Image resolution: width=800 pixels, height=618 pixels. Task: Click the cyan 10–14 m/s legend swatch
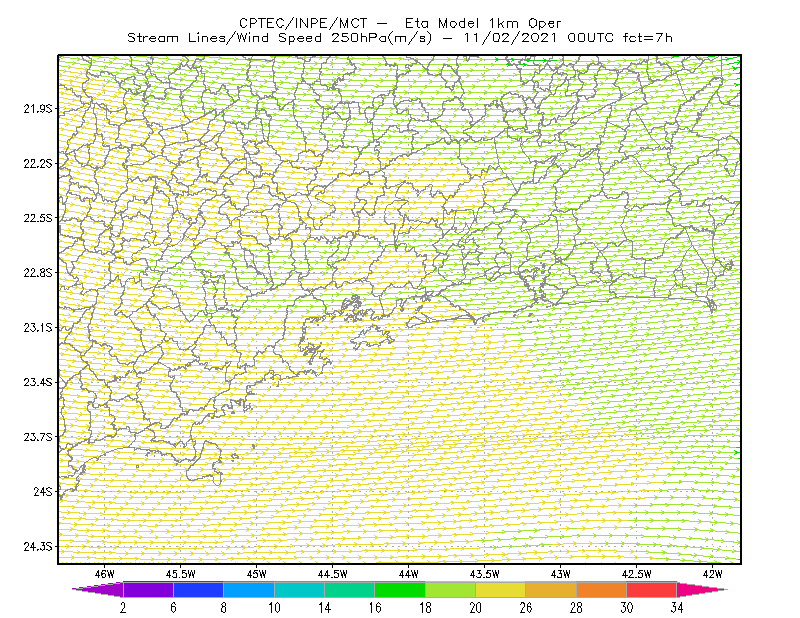(x=299, y=589)
